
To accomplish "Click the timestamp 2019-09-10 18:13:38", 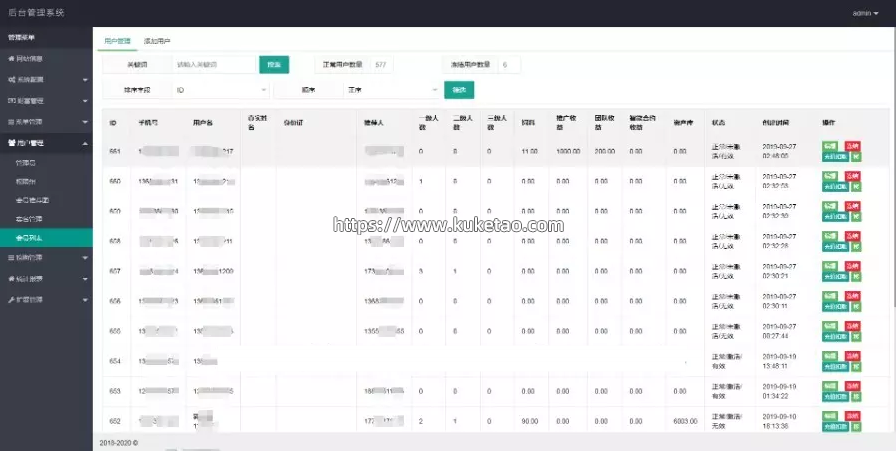I will pos(779,421).
